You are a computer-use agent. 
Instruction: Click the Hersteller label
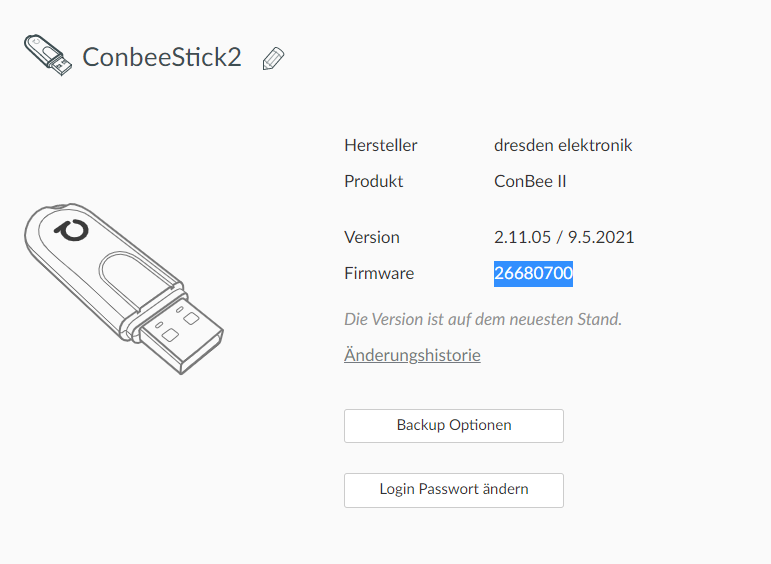click(380, 145)
